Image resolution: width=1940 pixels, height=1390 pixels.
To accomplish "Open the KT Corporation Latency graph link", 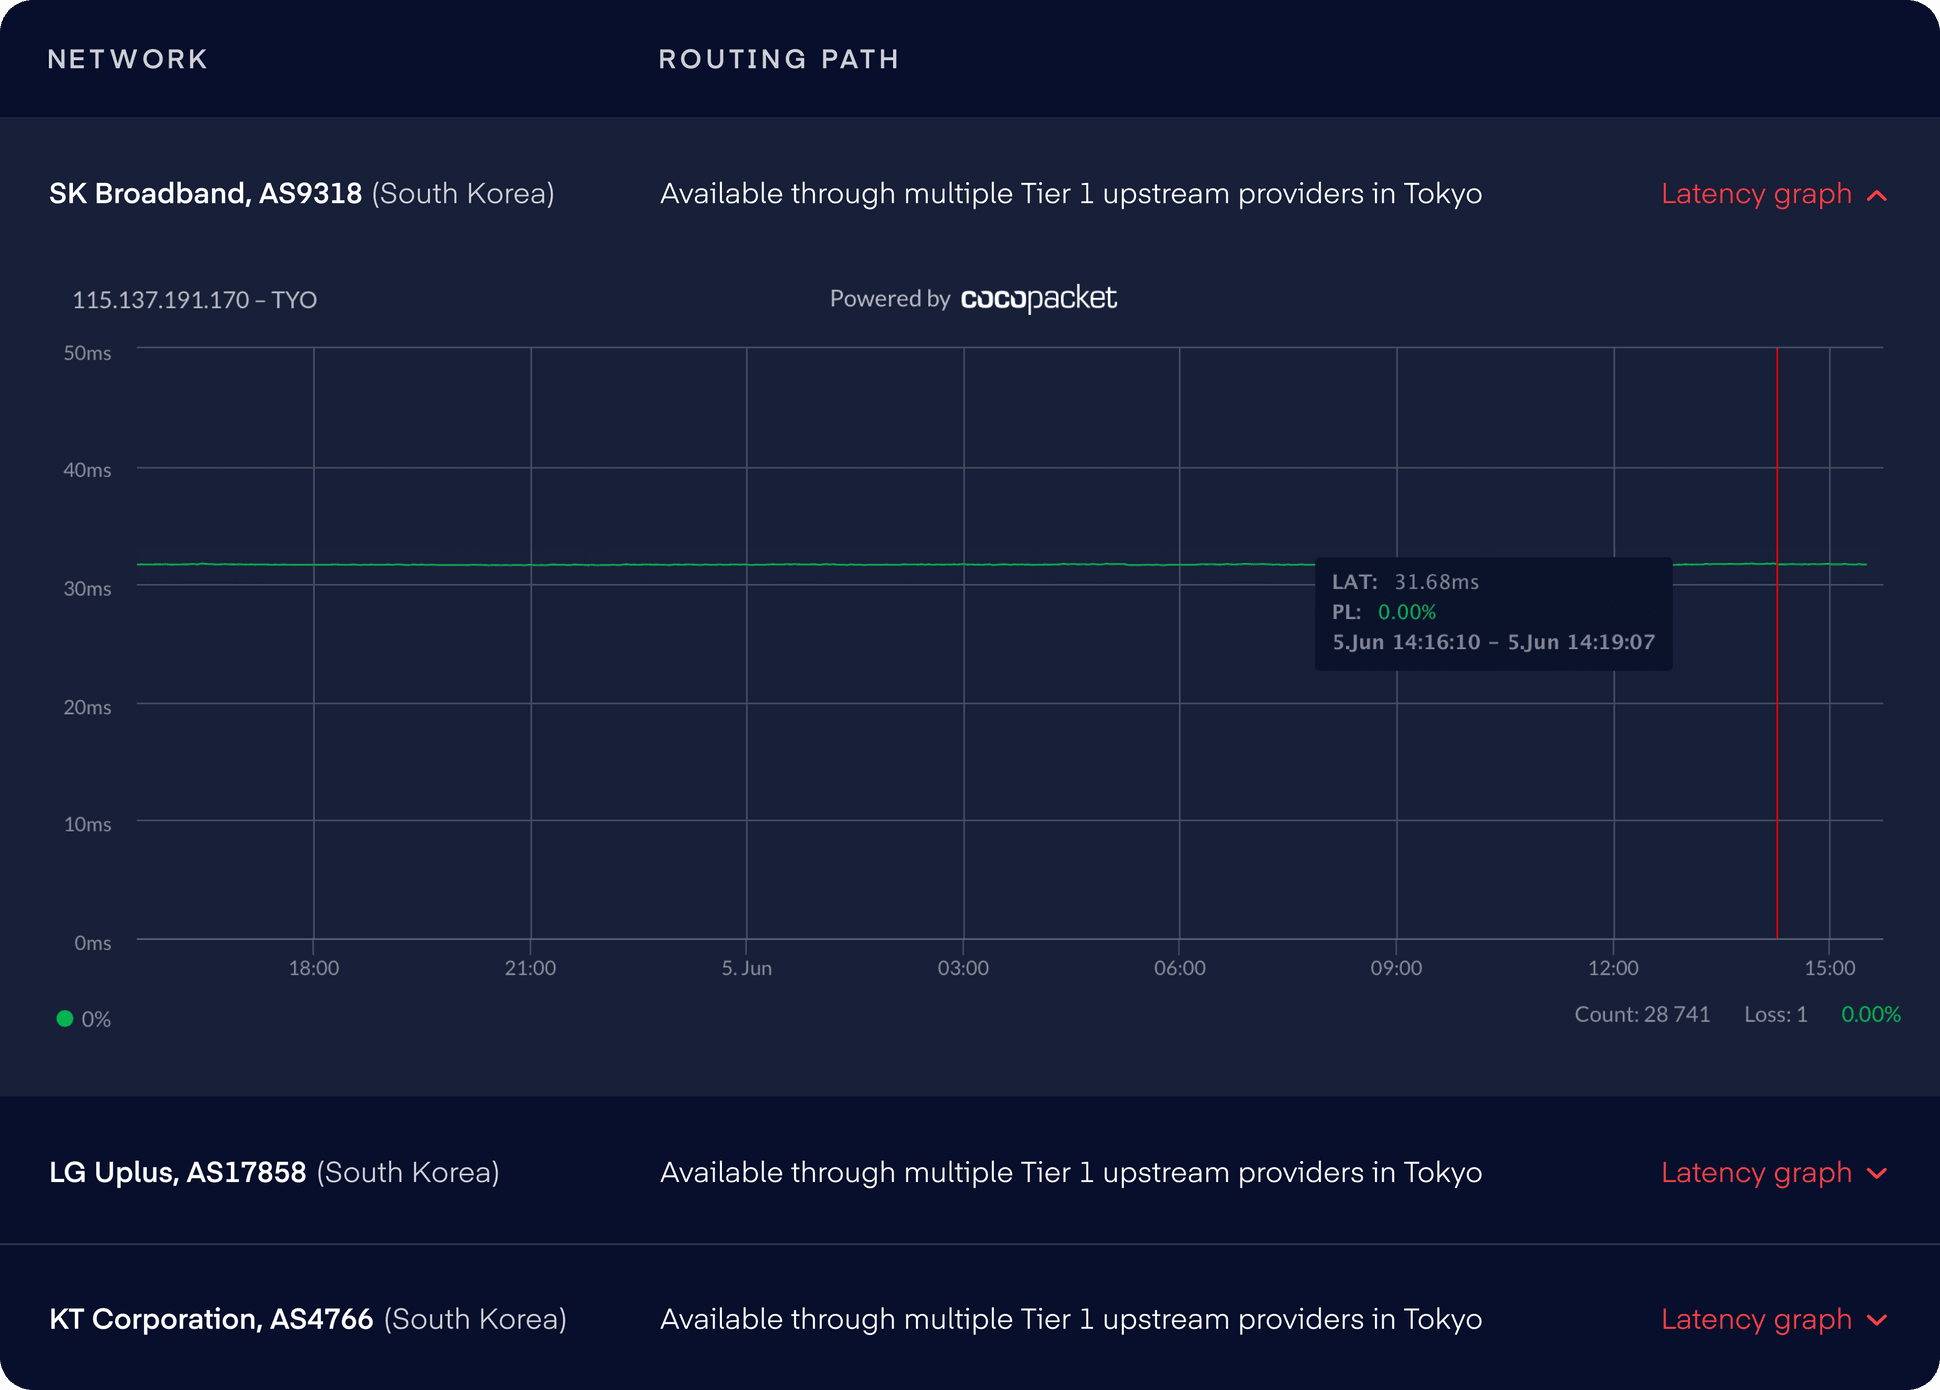I will point(1756,1320).
